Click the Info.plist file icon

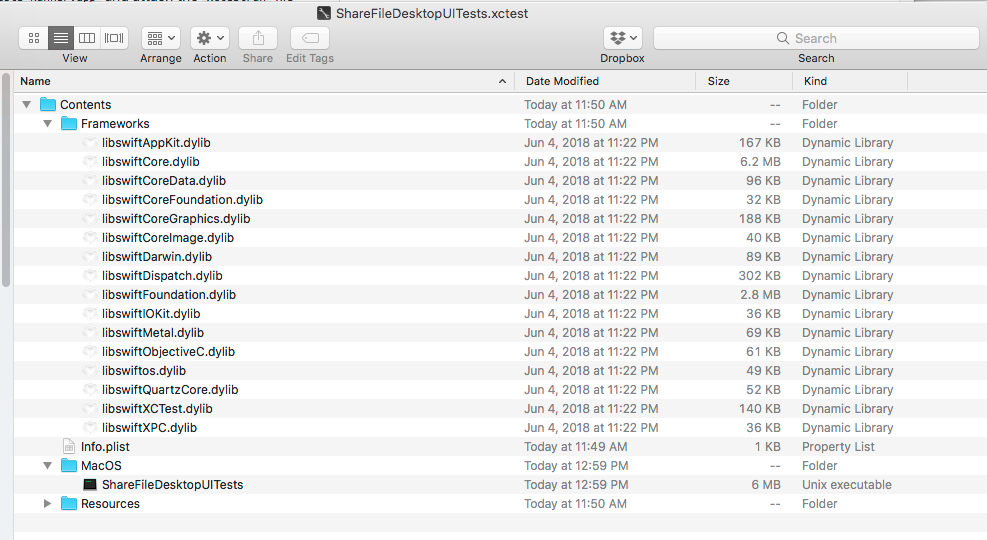click(x=69, y=446)
